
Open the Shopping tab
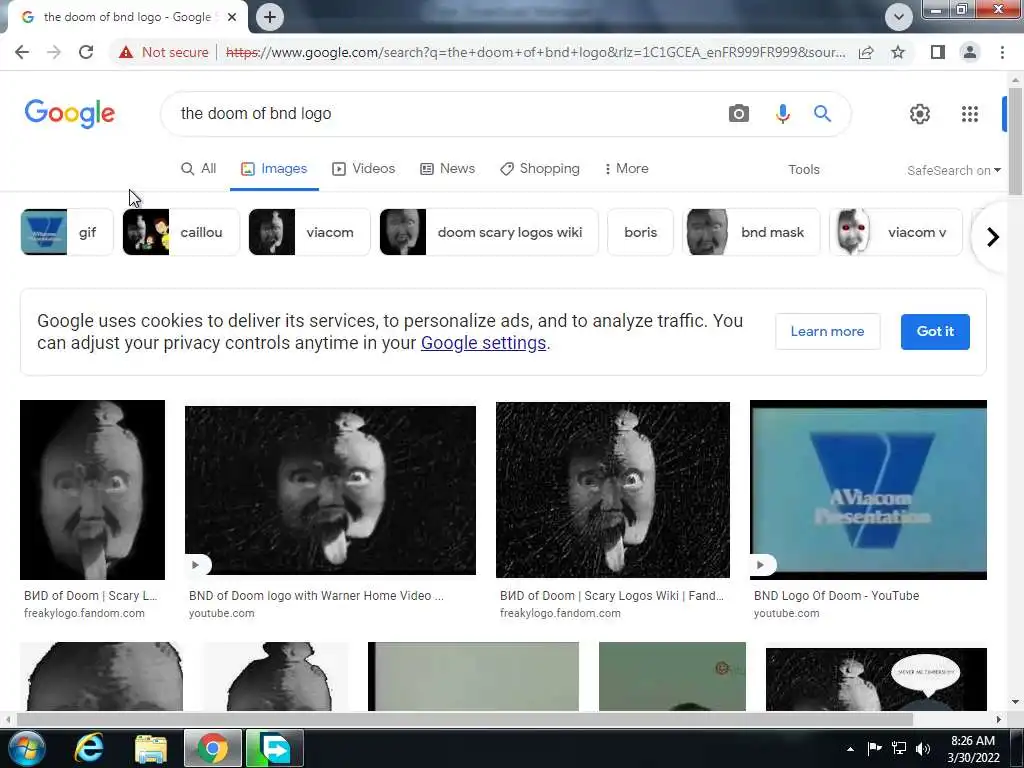click(x=539, y=168)
